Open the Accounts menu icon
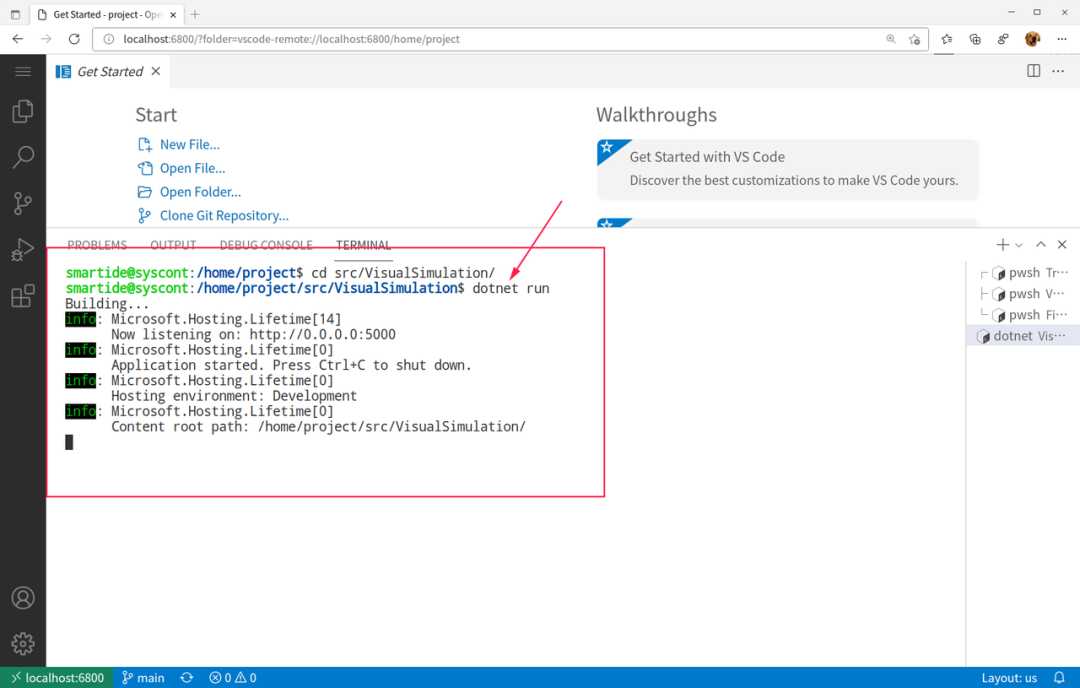Image resolution: width=1080 pixels, height=688 pixels. [23, 598]
